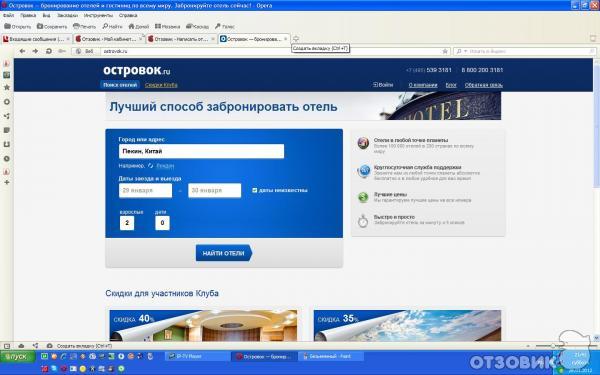Add a panel with the sidebar plus
This screenshot has height=375, width=600.
[7, 183]
